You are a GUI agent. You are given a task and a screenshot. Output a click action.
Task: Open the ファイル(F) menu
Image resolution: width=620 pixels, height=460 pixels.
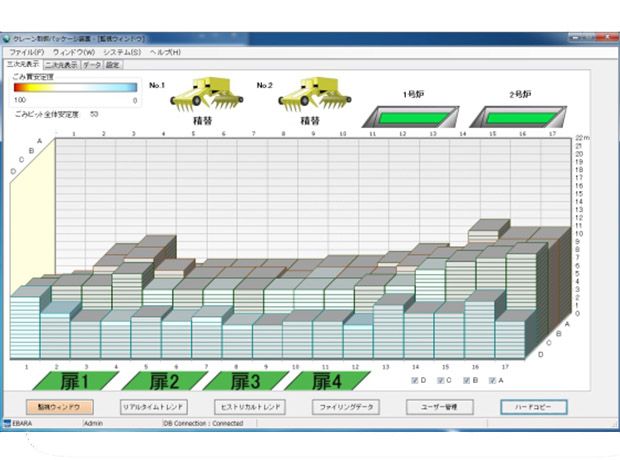(26, 51)
